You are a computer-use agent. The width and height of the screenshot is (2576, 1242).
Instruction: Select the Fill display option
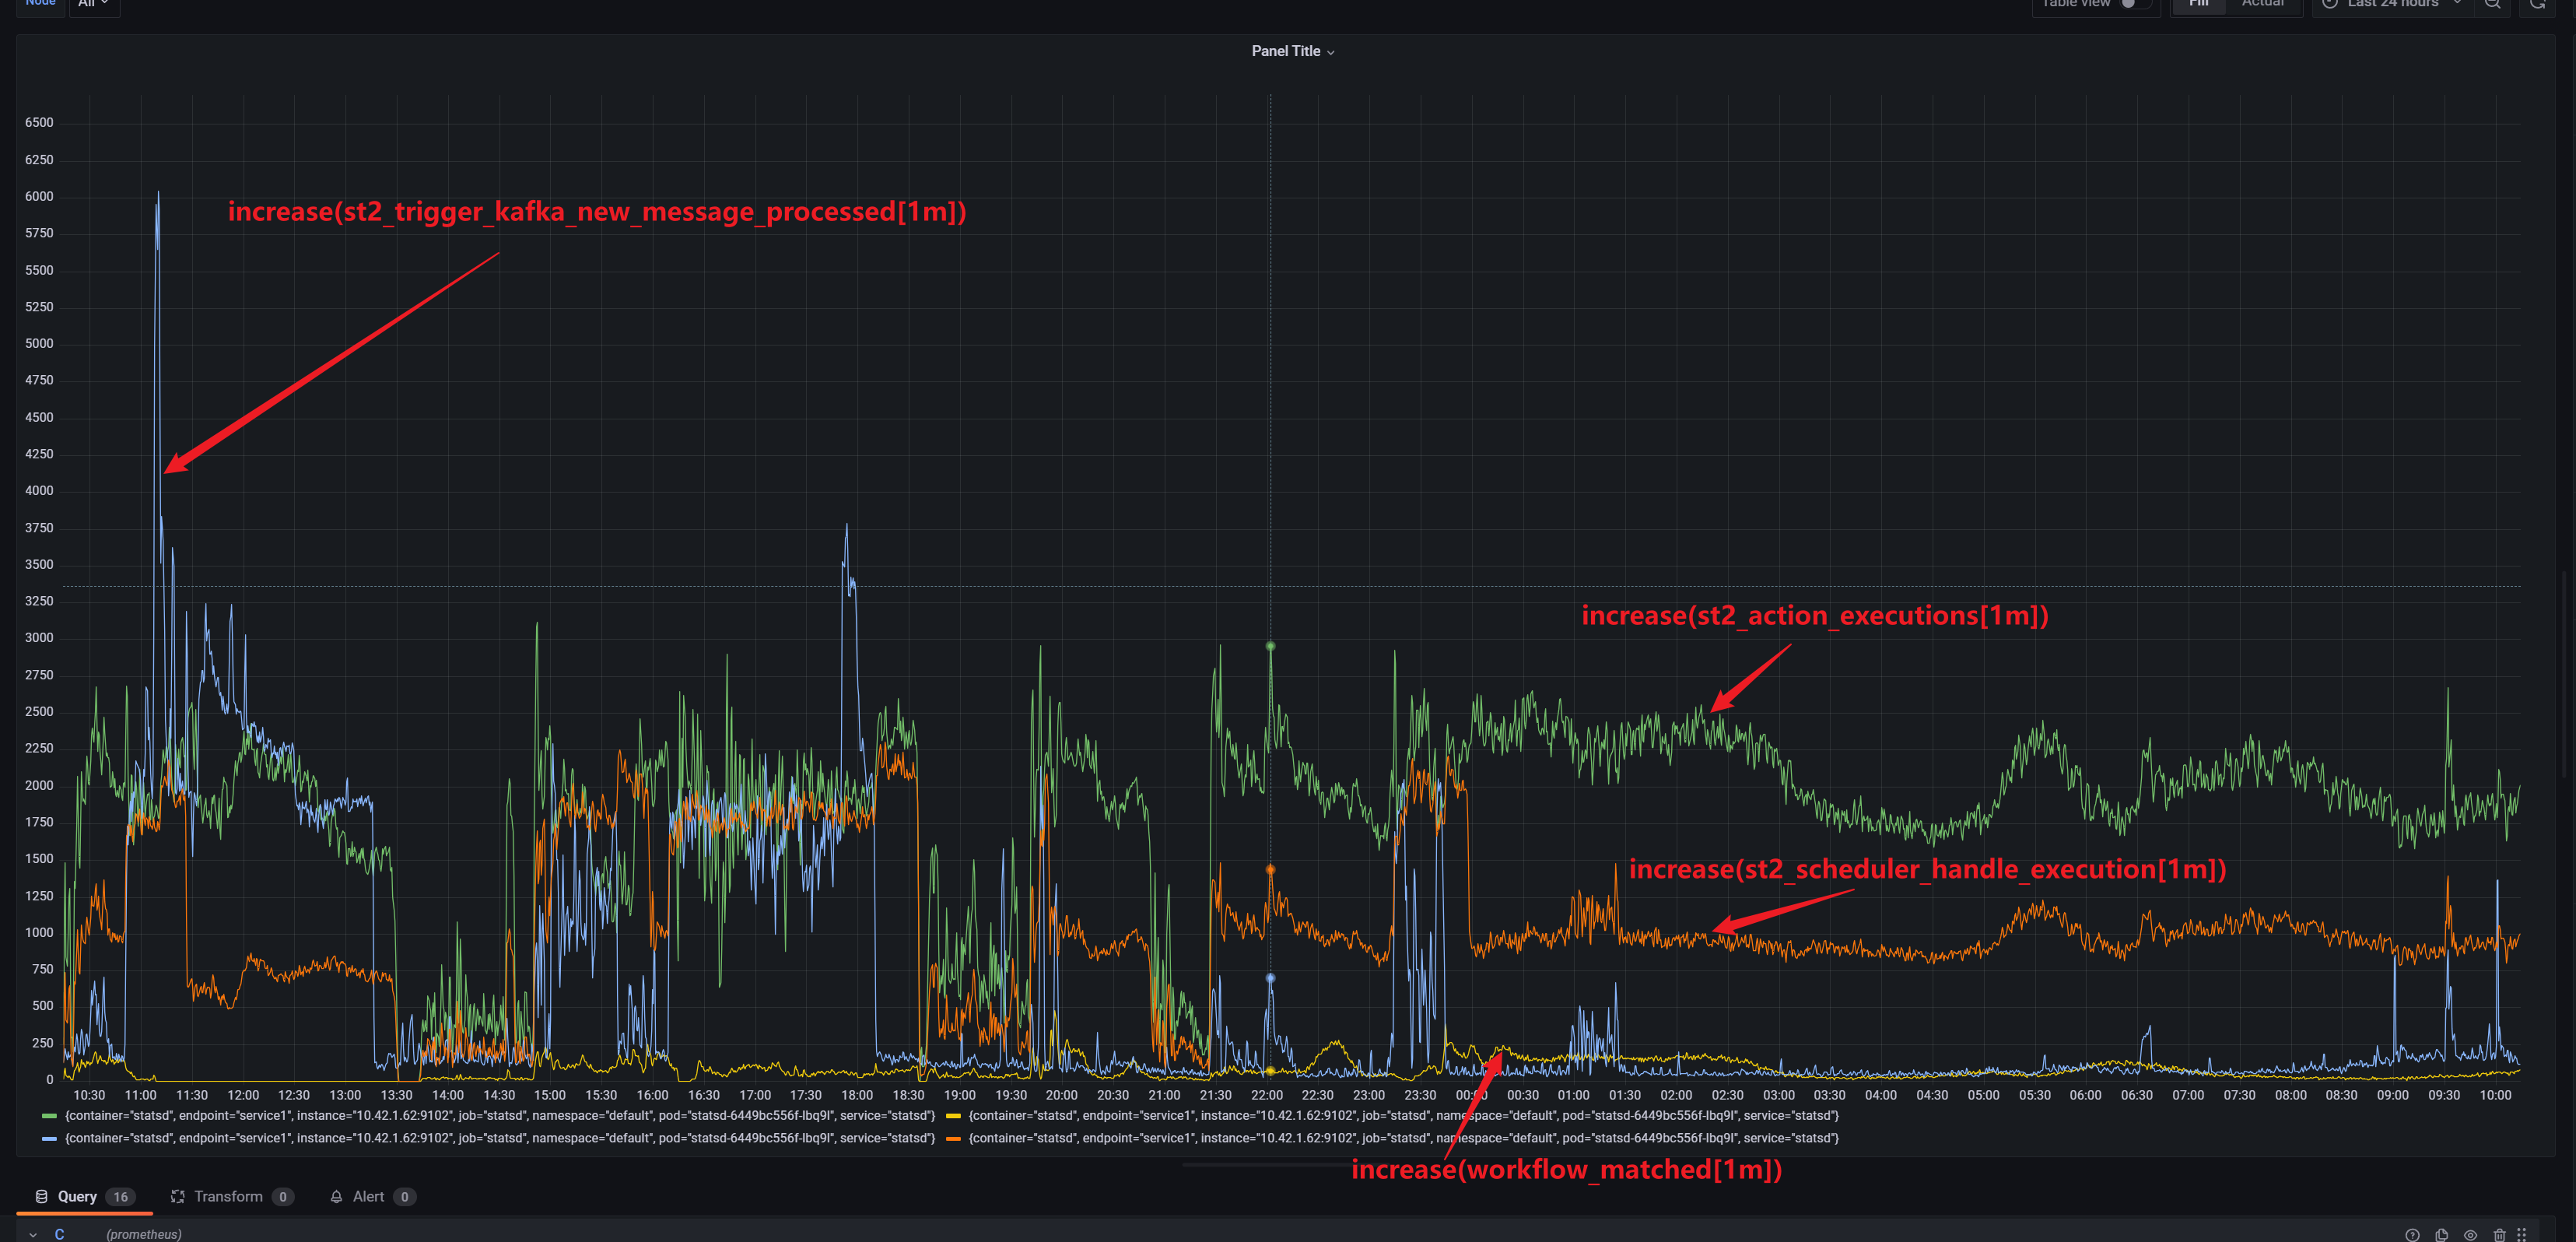click(2198, 4)
